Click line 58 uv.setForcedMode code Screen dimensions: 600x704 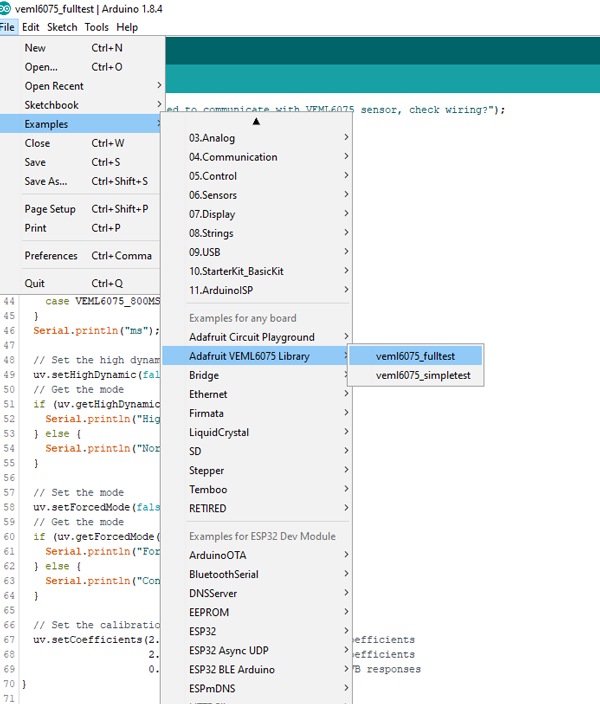(x=97, y=507)
